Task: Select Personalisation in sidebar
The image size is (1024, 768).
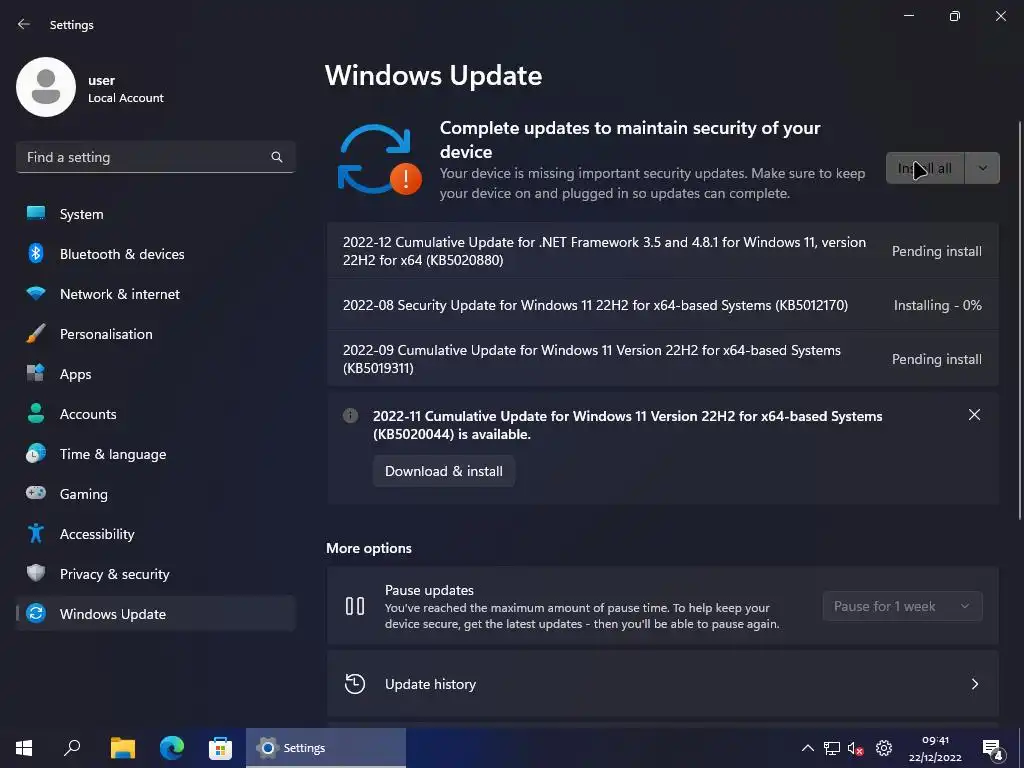Action: click(156, 333)
